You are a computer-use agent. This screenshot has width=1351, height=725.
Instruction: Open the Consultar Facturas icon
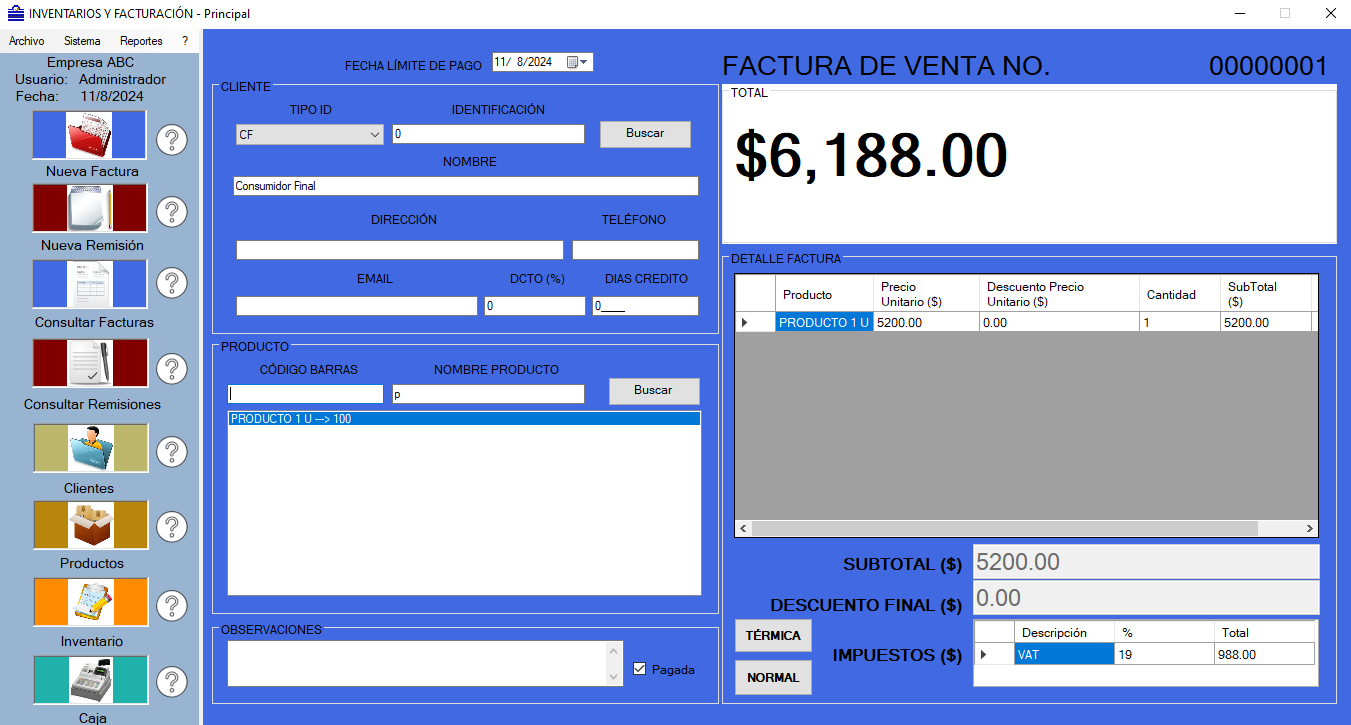pos(90,284)
